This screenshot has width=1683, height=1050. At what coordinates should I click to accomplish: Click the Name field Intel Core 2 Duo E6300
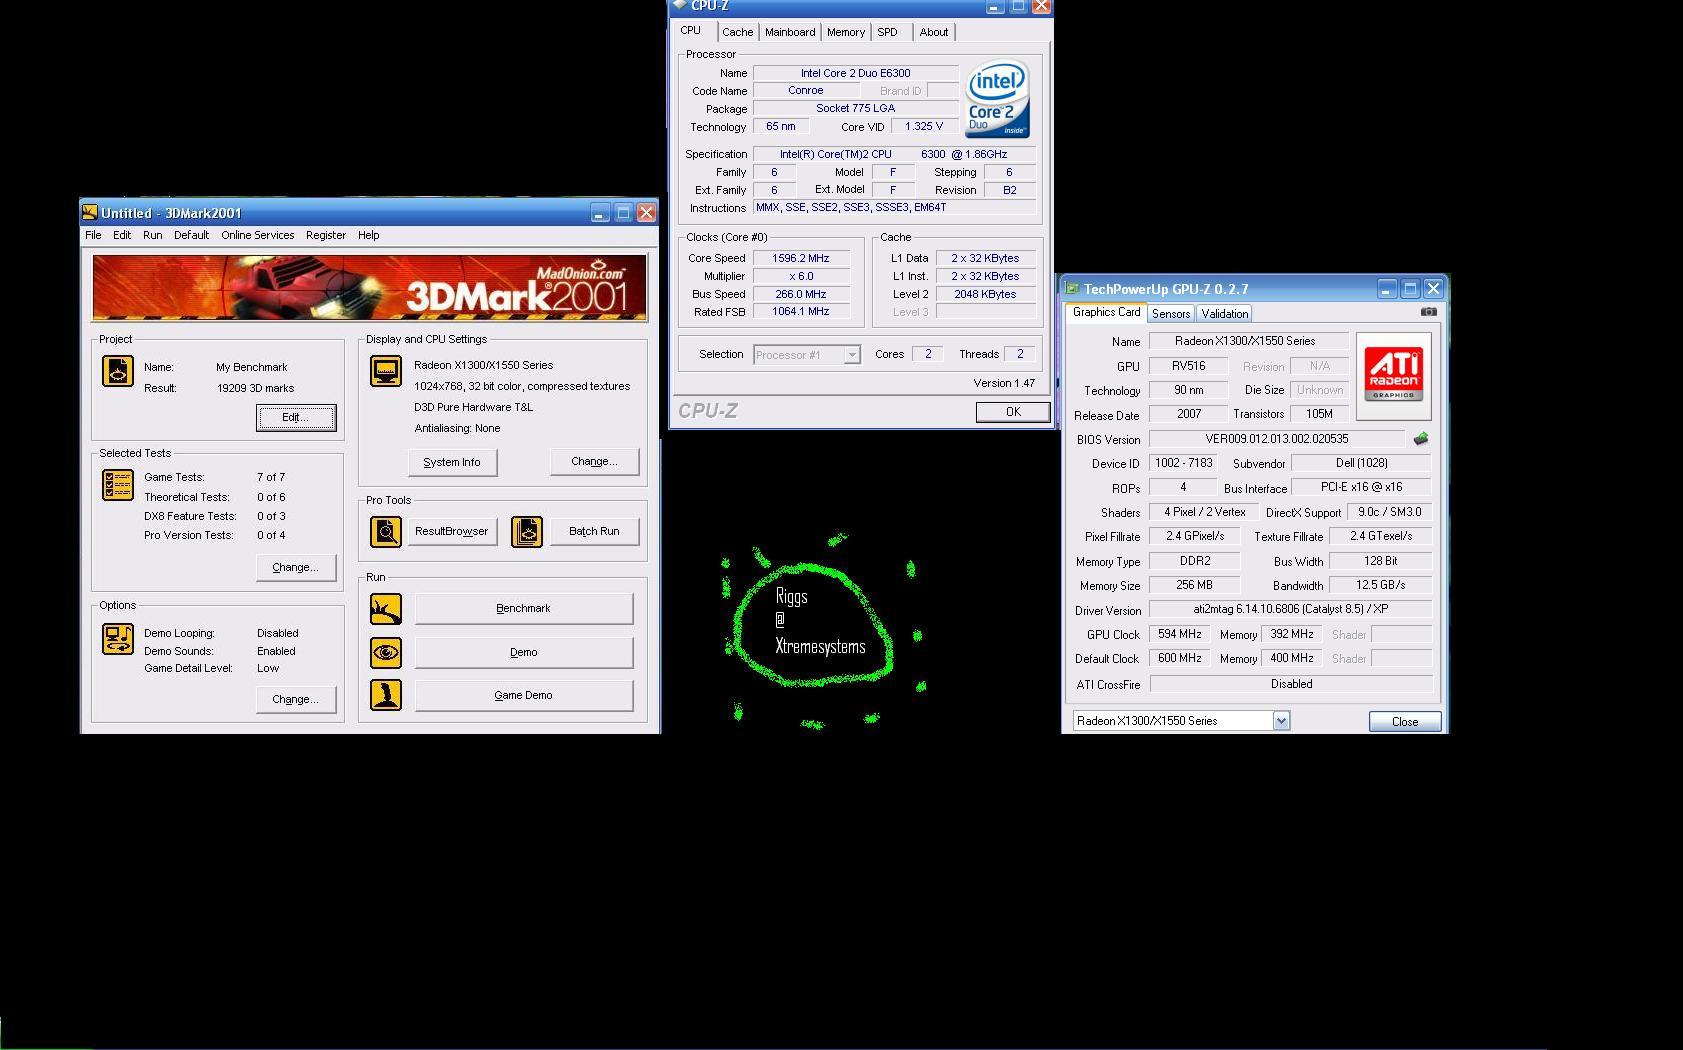point(856,73)
